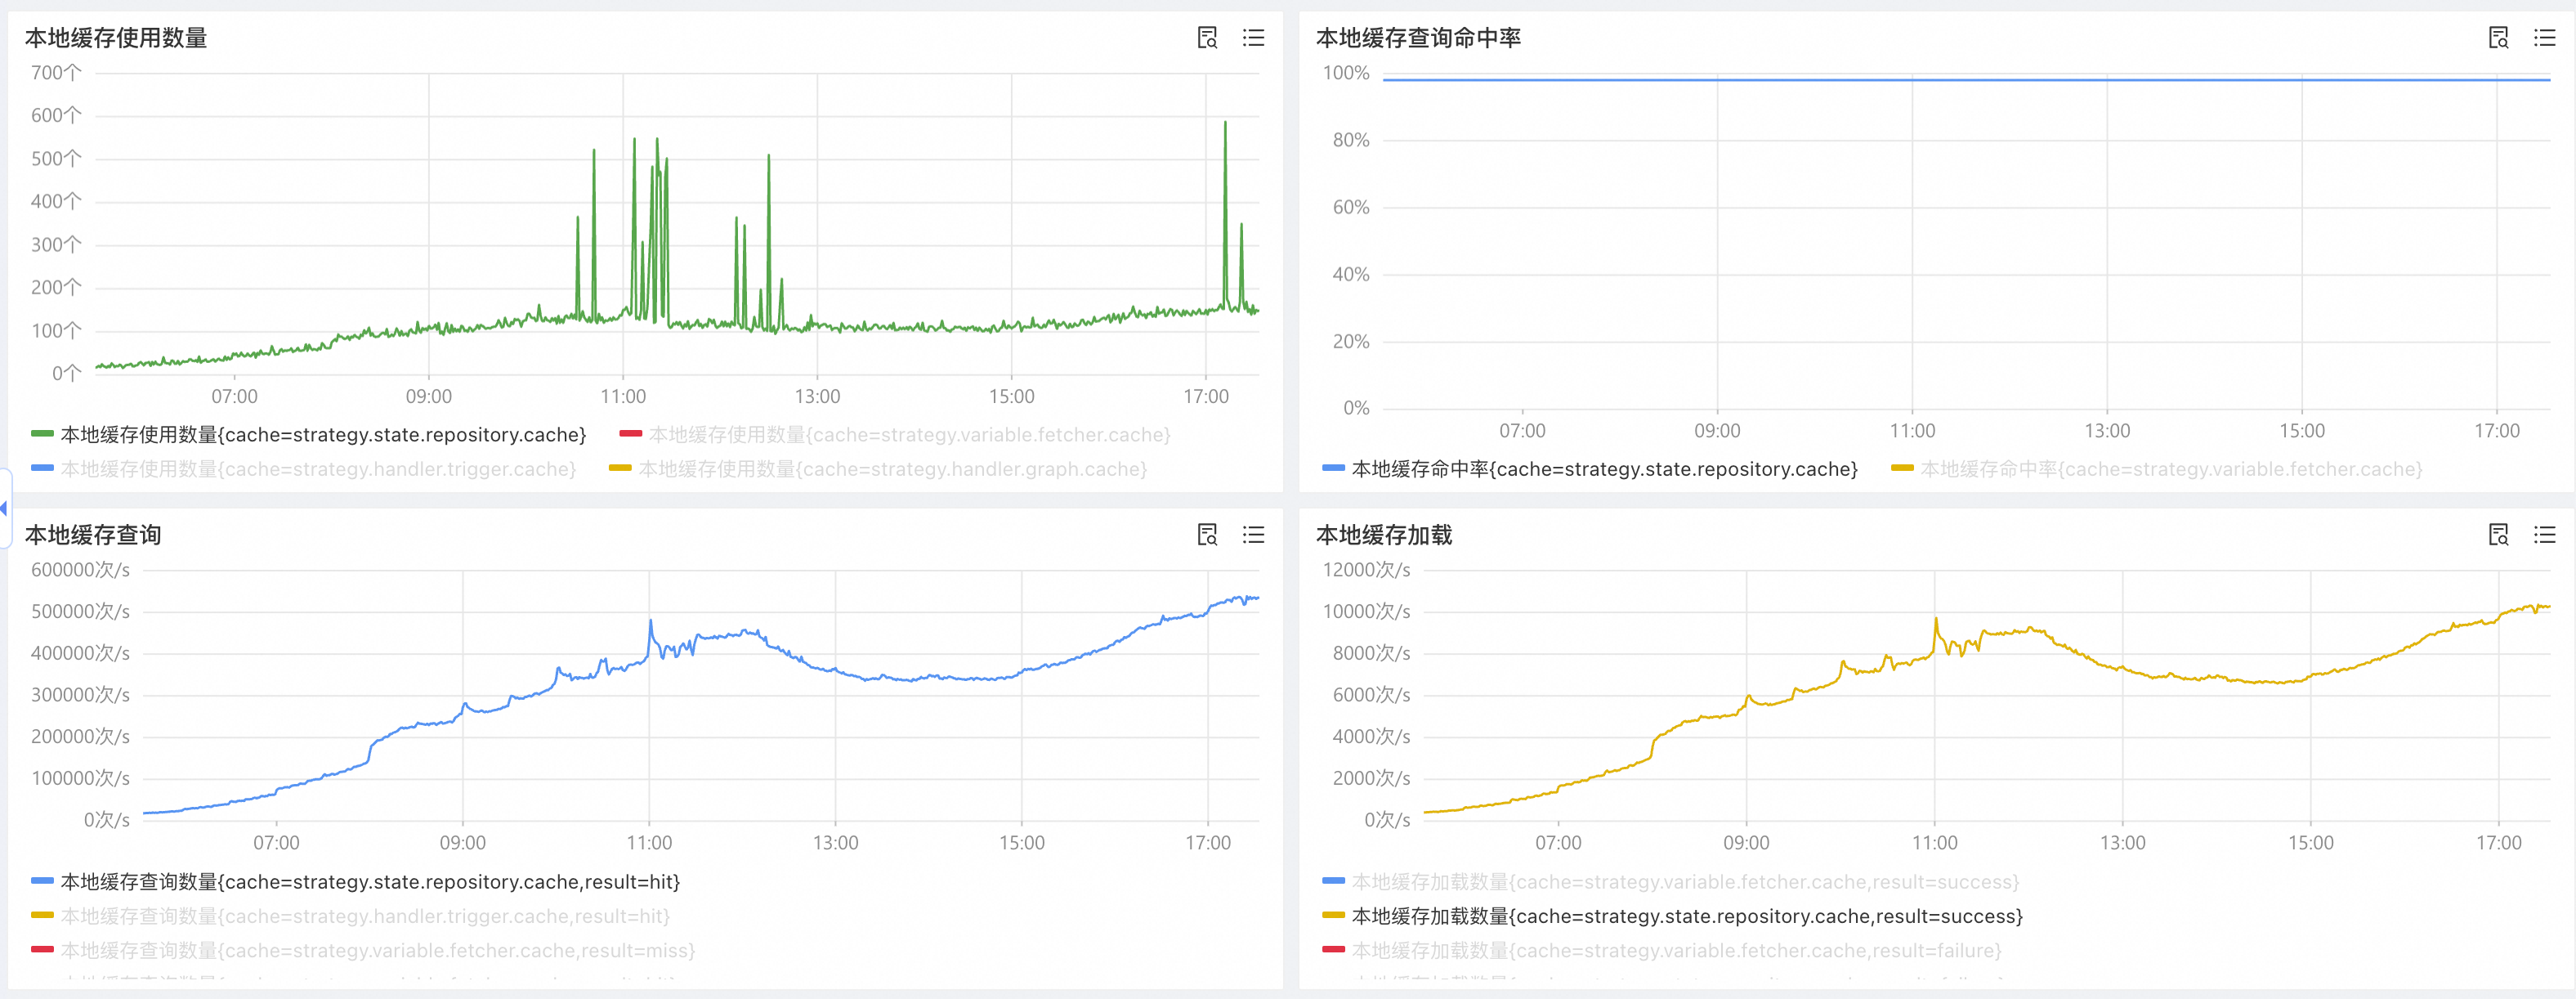Click list menu icon in 本地缓存查询命中率 panel

[2544, 38]
